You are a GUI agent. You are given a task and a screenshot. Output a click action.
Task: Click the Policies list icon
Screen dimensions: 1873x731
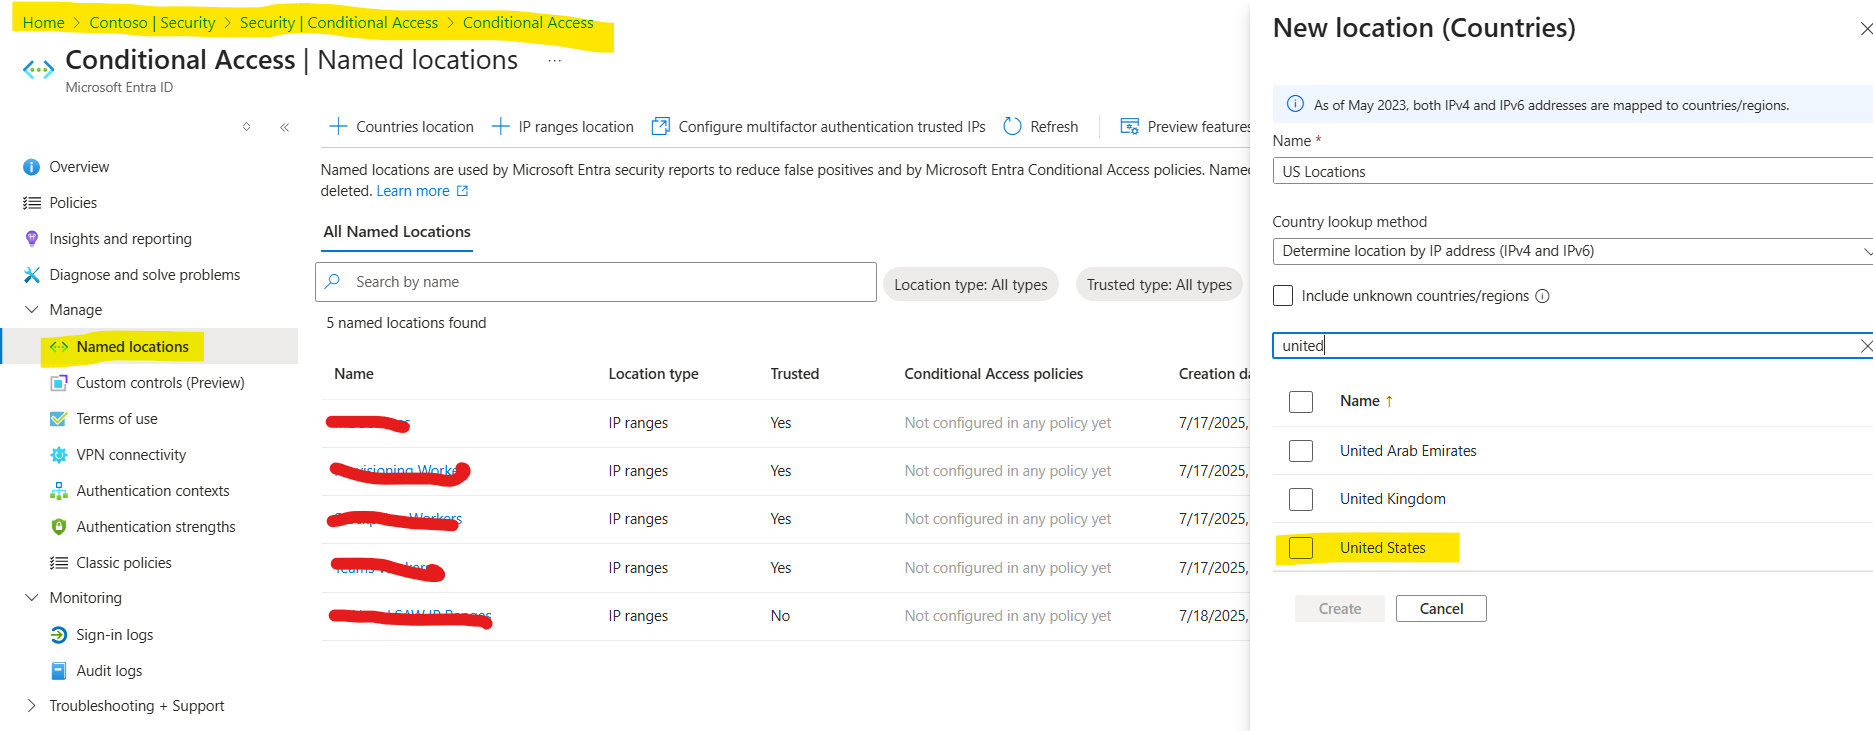click(x=32, y=203)
